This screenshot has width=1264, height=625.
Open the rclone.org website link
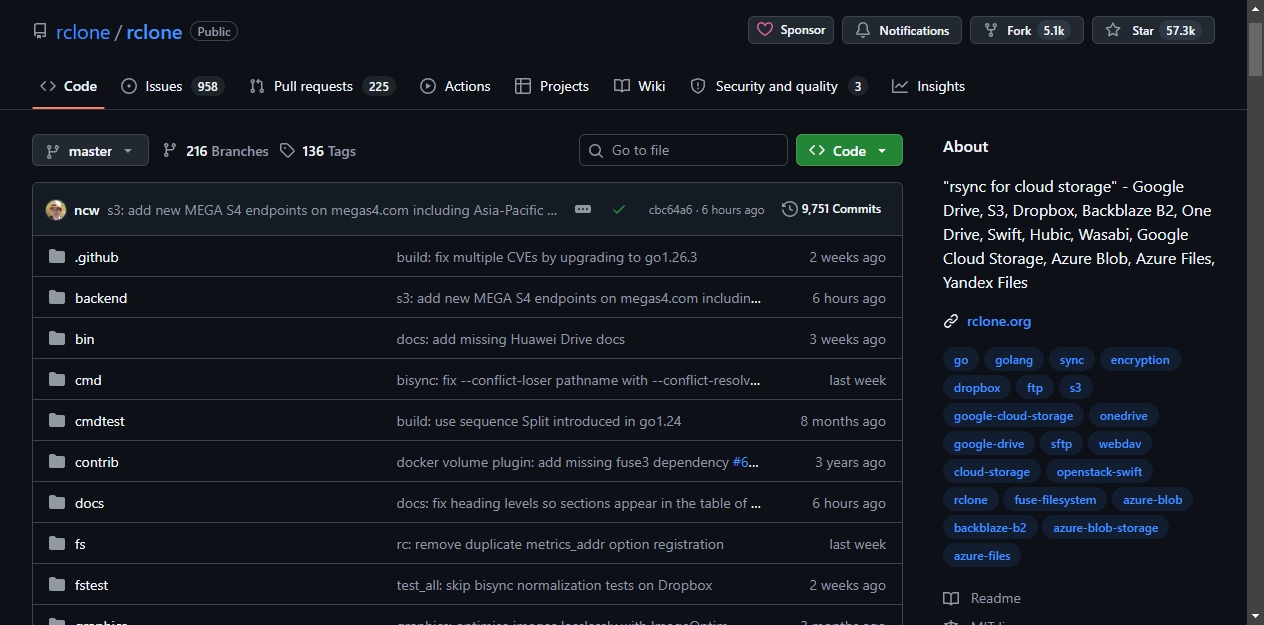click(x=999, y=321)
